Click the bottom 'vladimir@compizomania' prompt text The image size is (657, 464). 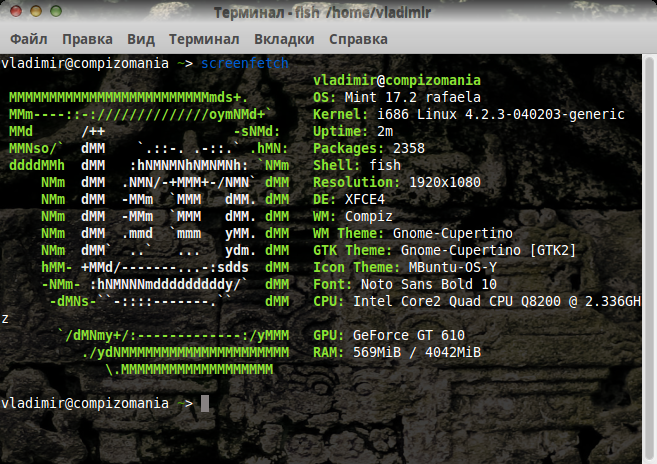pyautogui.click(x=85, y=403)
